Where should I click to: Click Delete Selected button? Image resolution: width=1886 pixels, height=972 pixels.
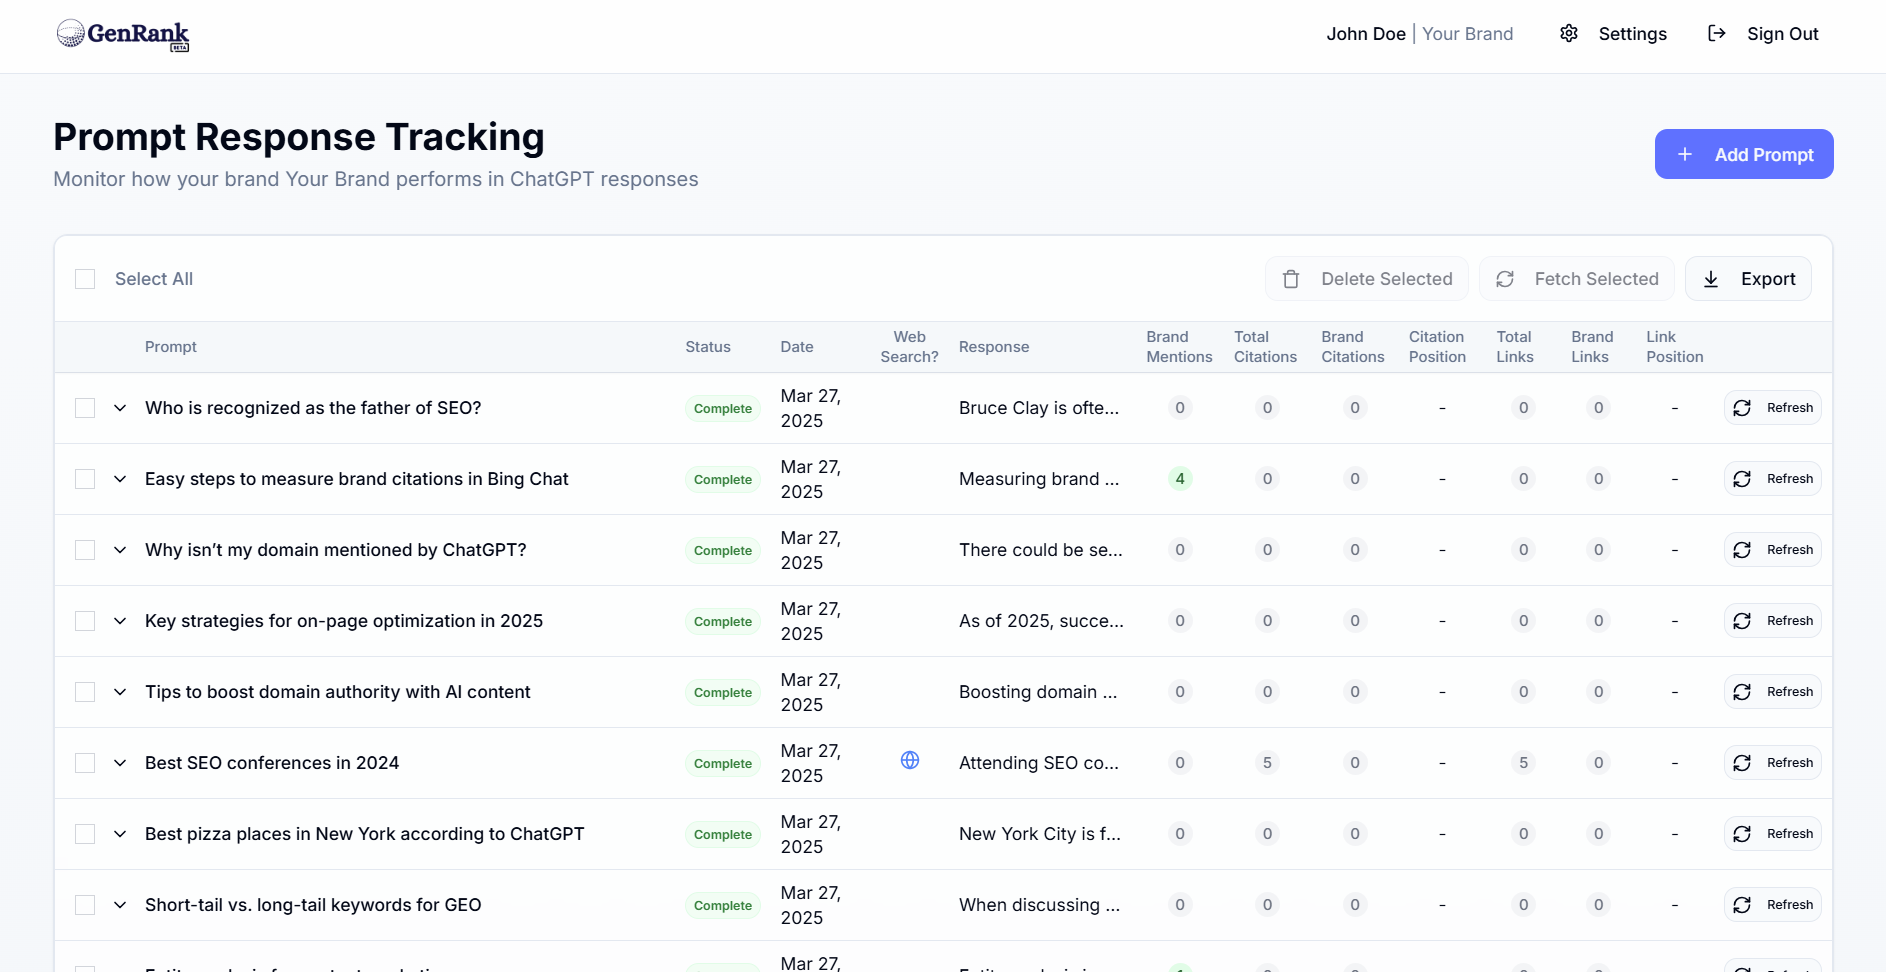[1367, 279]
